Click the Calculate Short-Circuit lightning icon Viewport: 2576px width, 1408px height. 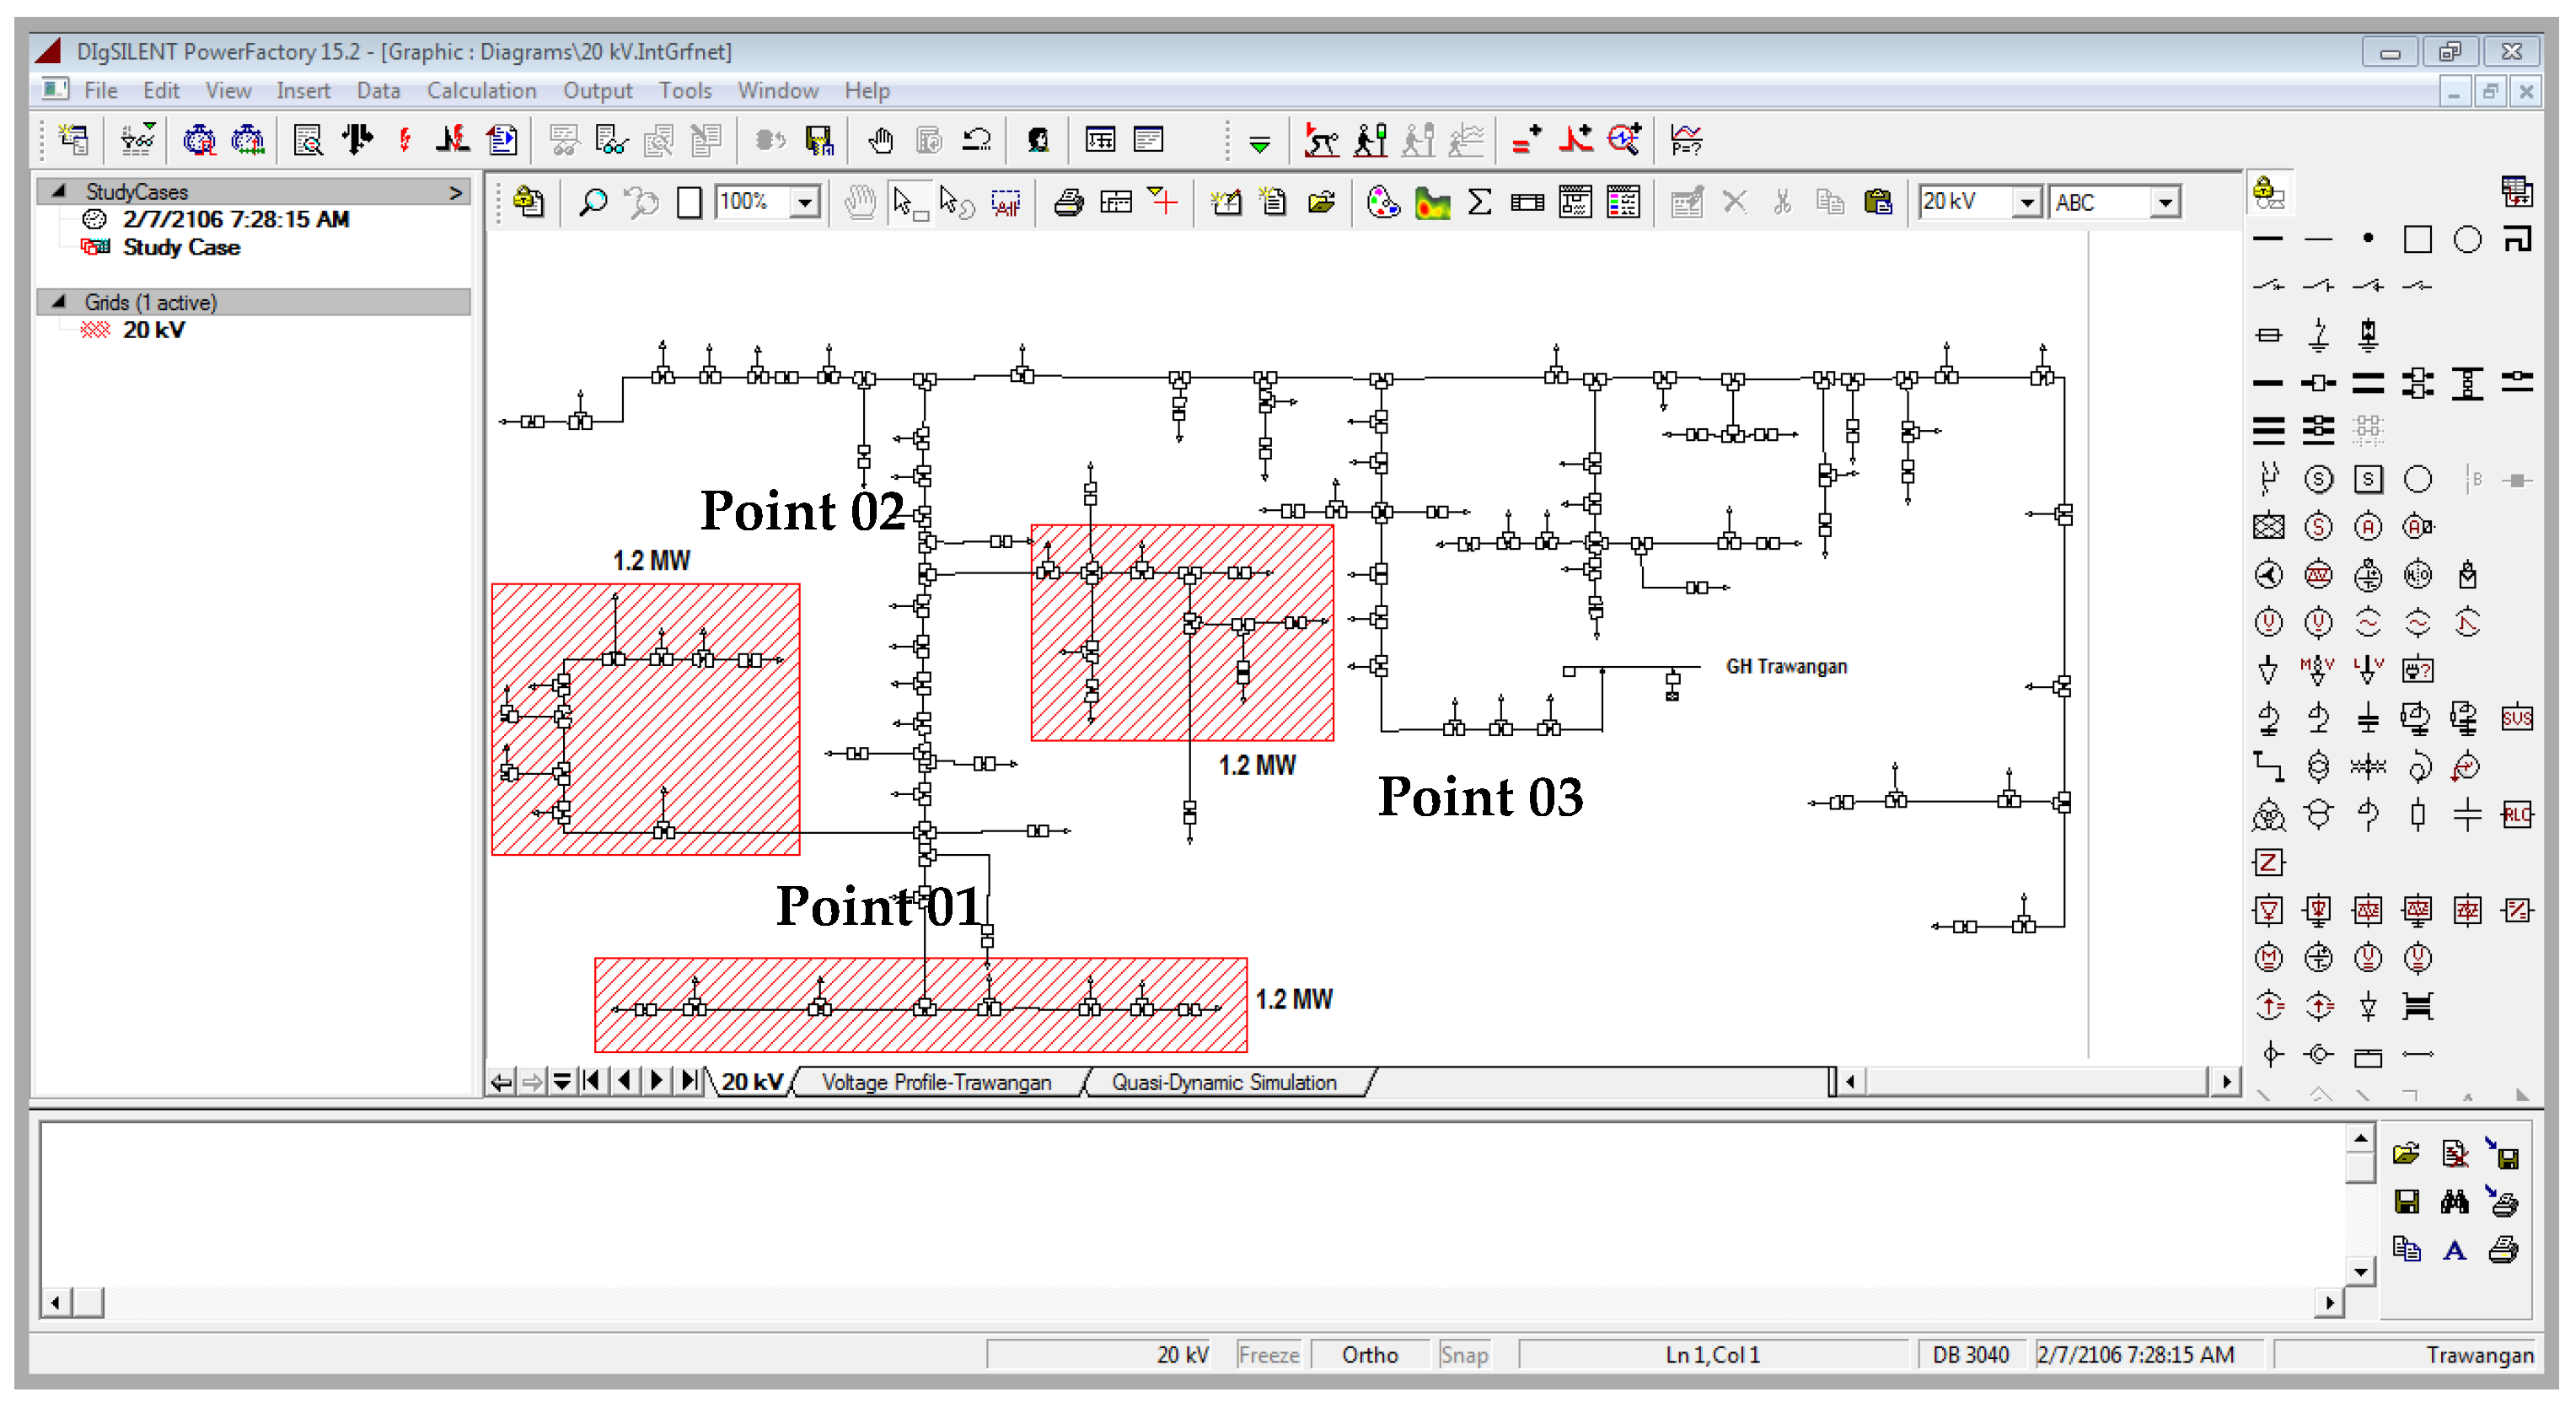[x=405, y=140]
